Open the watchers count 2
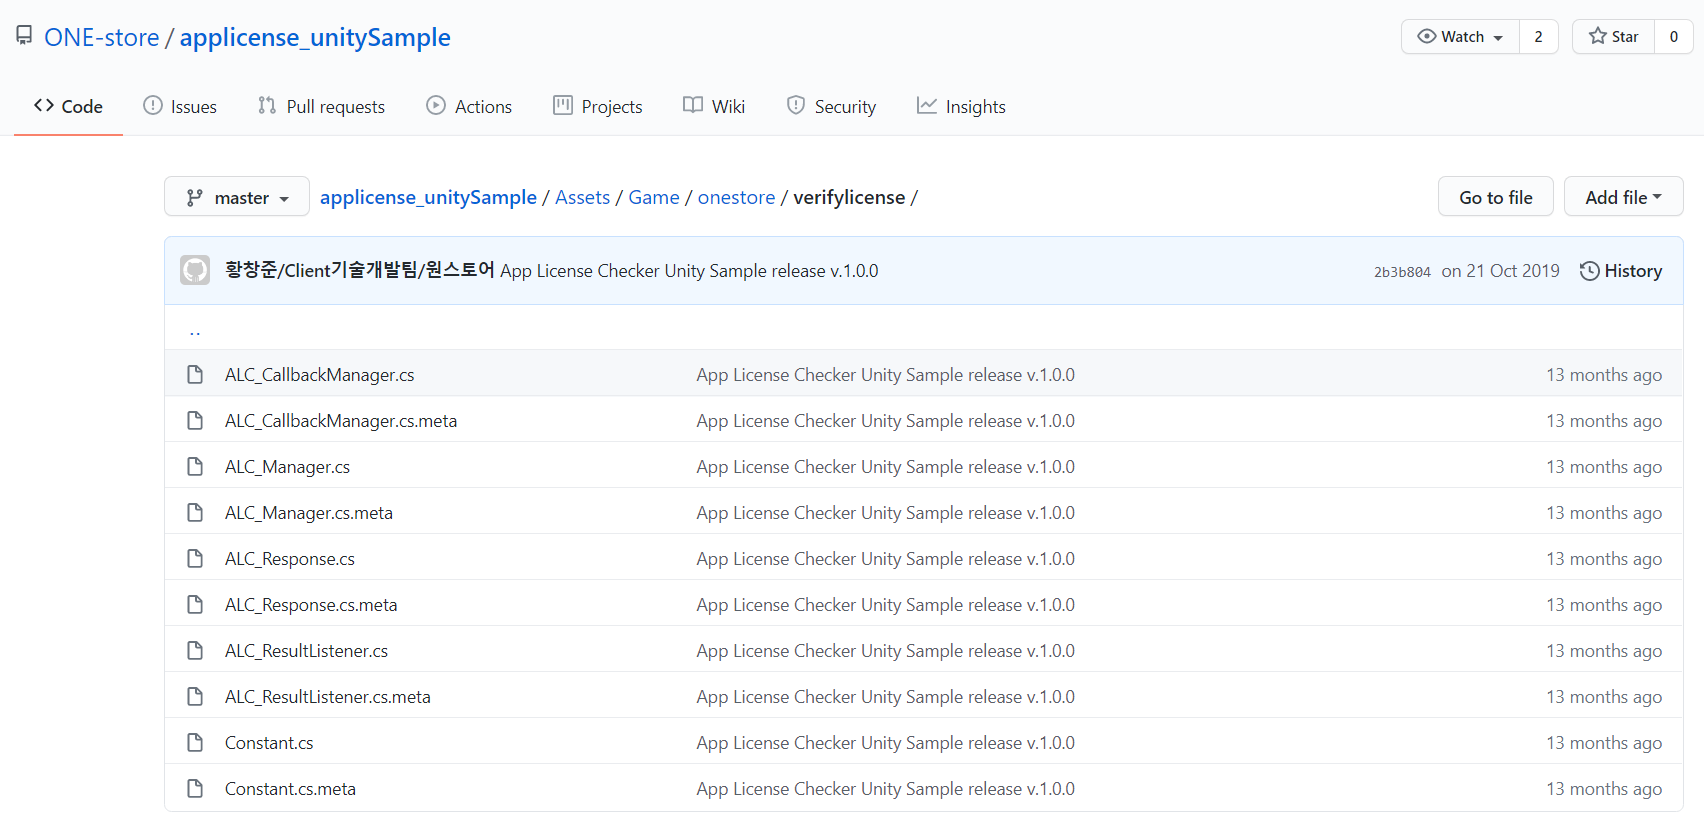 click(1538, 37)
